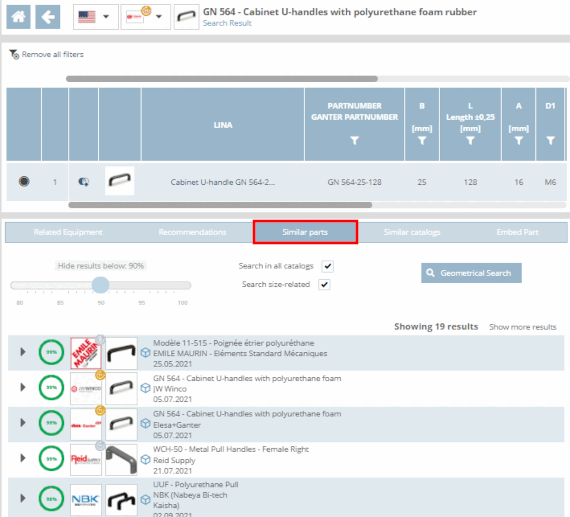Select the radio button for row 1
The image size is (570, 517).
(24, 181)
